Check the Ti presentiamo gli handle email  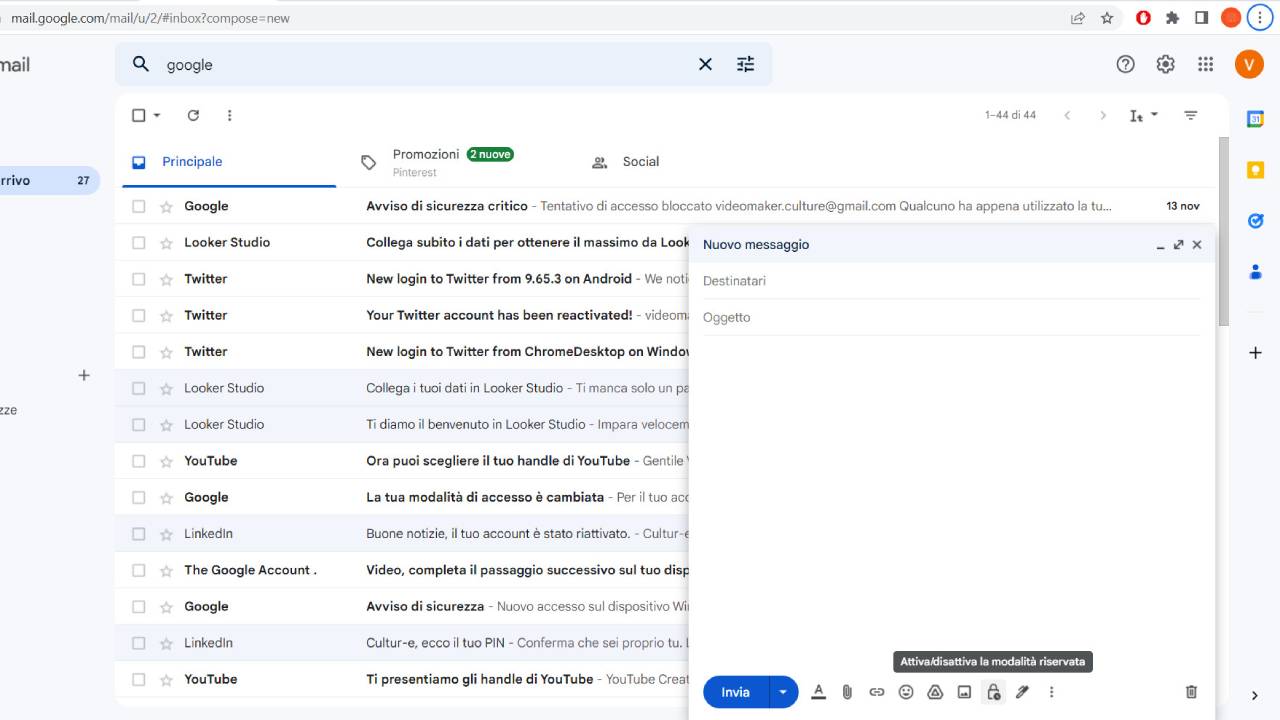tap(139, 679)
